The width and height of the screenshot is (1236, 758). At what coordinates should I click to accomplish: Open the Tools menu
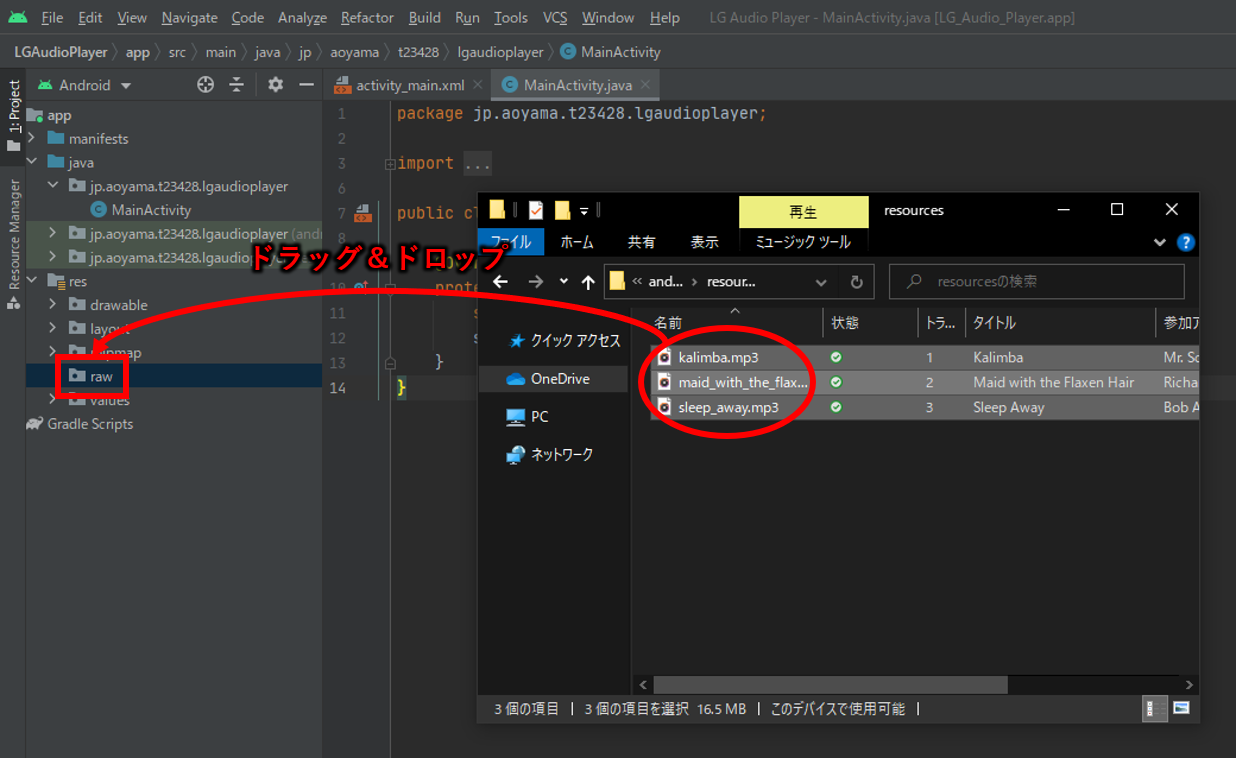[511, 17]
